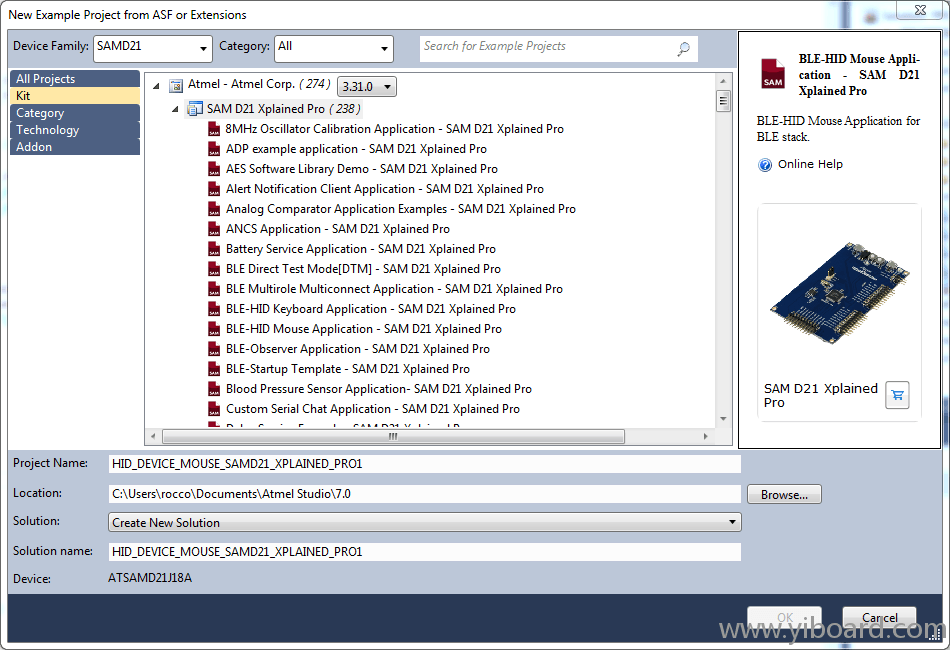Collapse the SAM D21 Xplained Pro node
Screen dimensions: 950x650
175,109
